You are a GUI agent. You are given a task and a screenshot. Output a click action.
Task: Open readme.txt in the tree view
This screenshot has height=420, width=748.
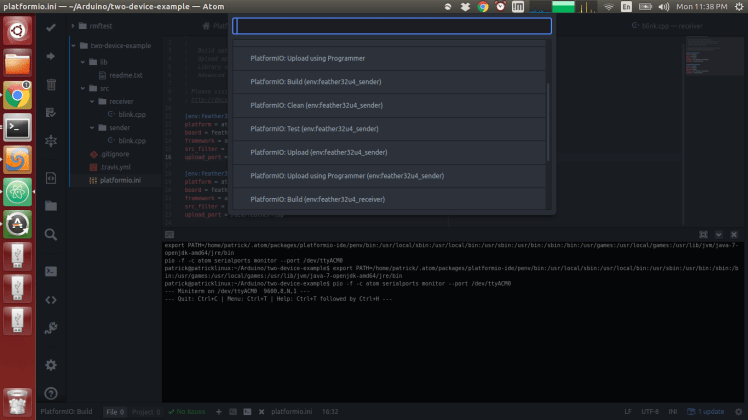click(125, 75)
